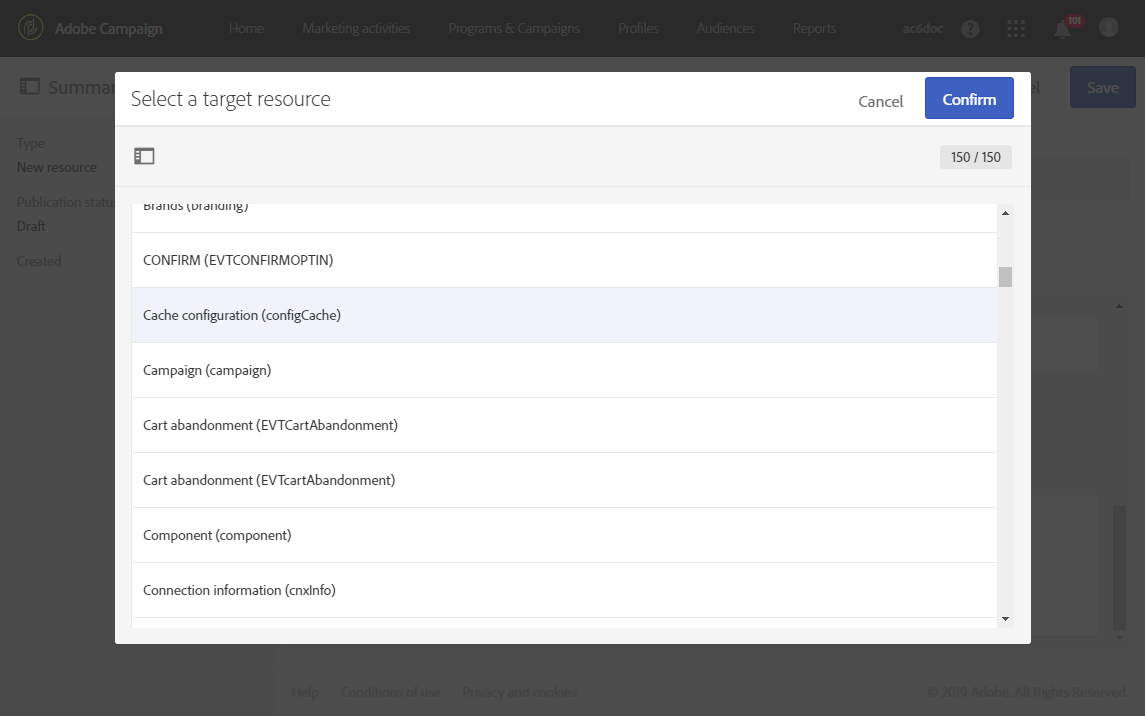This screenshot has height=716, width=1145.
Task: Click the resource list scrollbar thumb
Action: 1005,277
